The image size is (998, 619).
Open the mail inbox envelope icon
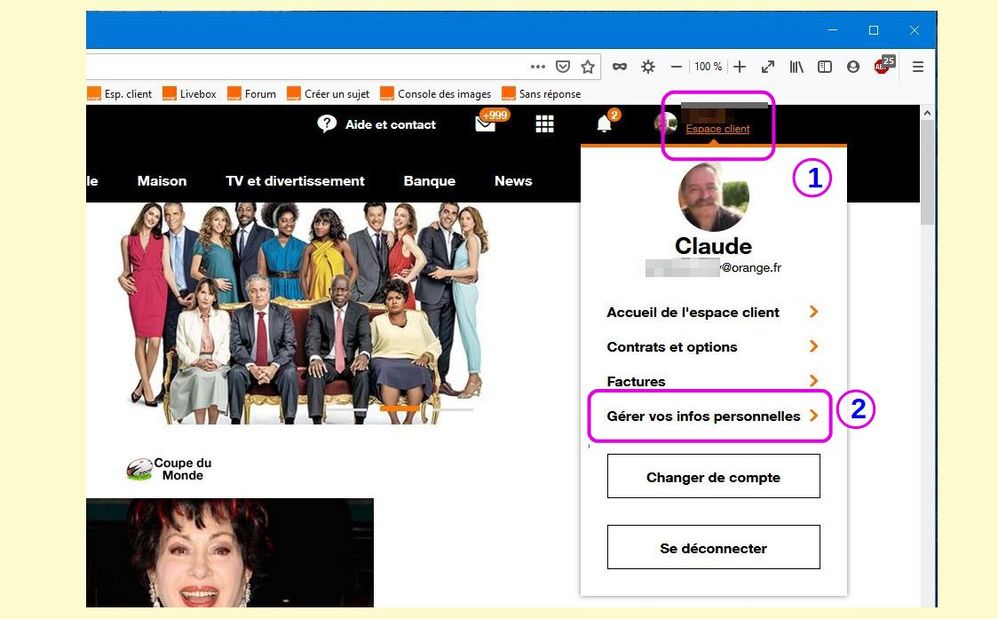(x=486, y=124)
